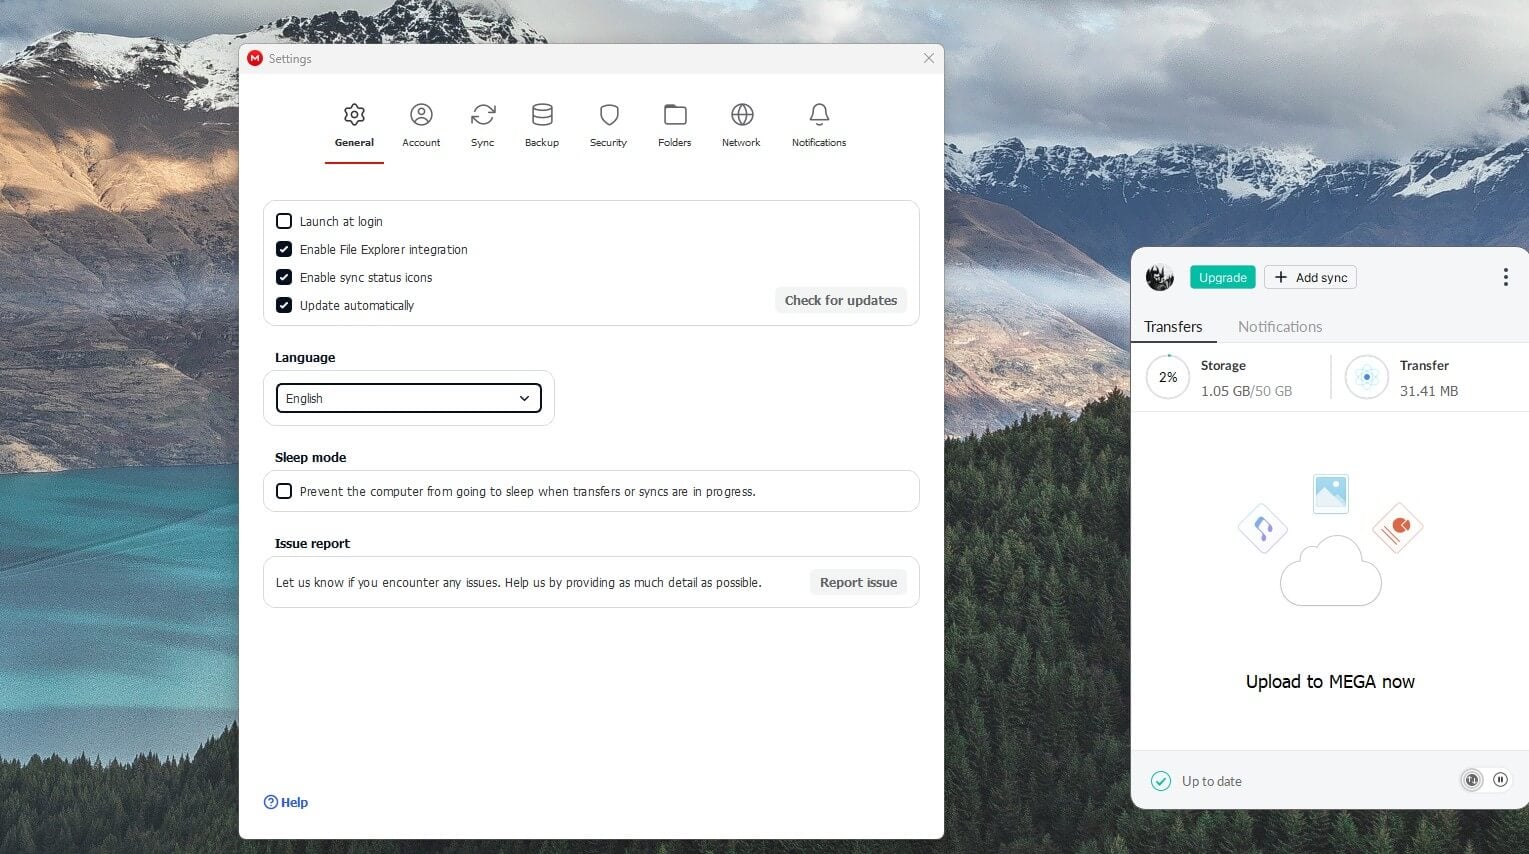Click the 2% storage progress ring
Screen dimensions: 1529x854
pos(1167,377)
